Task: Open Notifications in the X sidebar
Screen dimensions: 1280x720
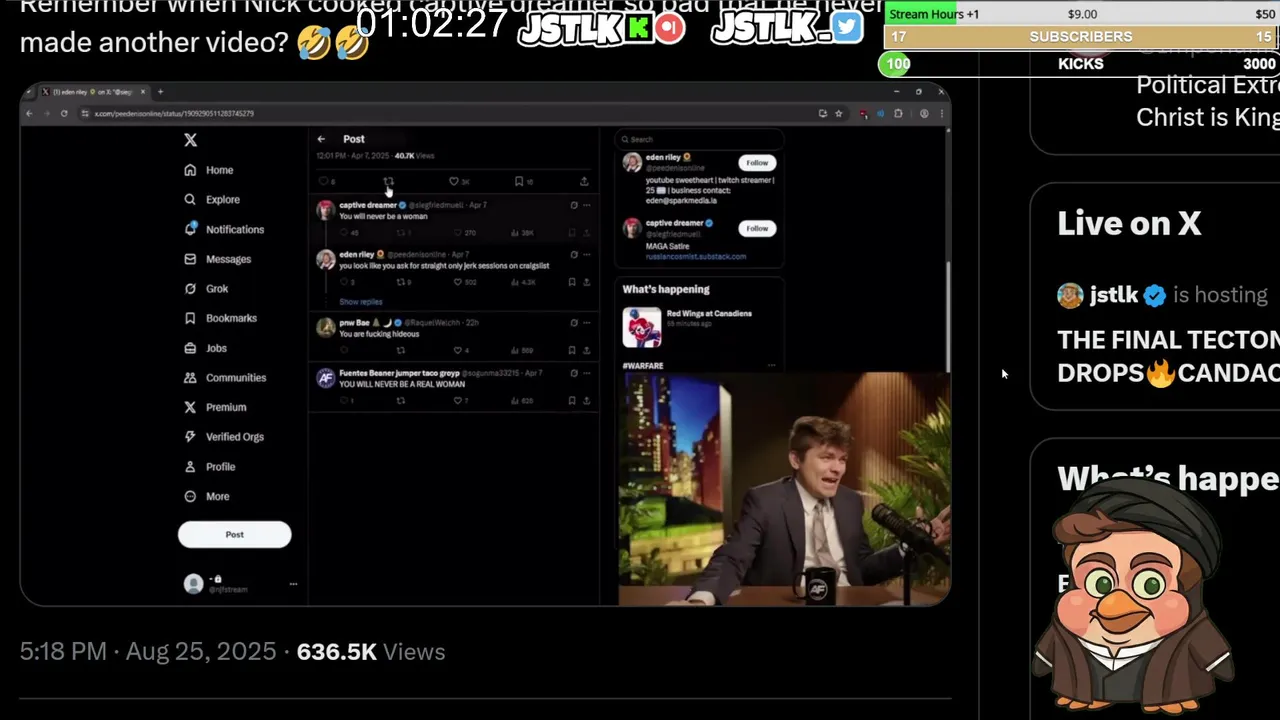Action: [224, 229]
